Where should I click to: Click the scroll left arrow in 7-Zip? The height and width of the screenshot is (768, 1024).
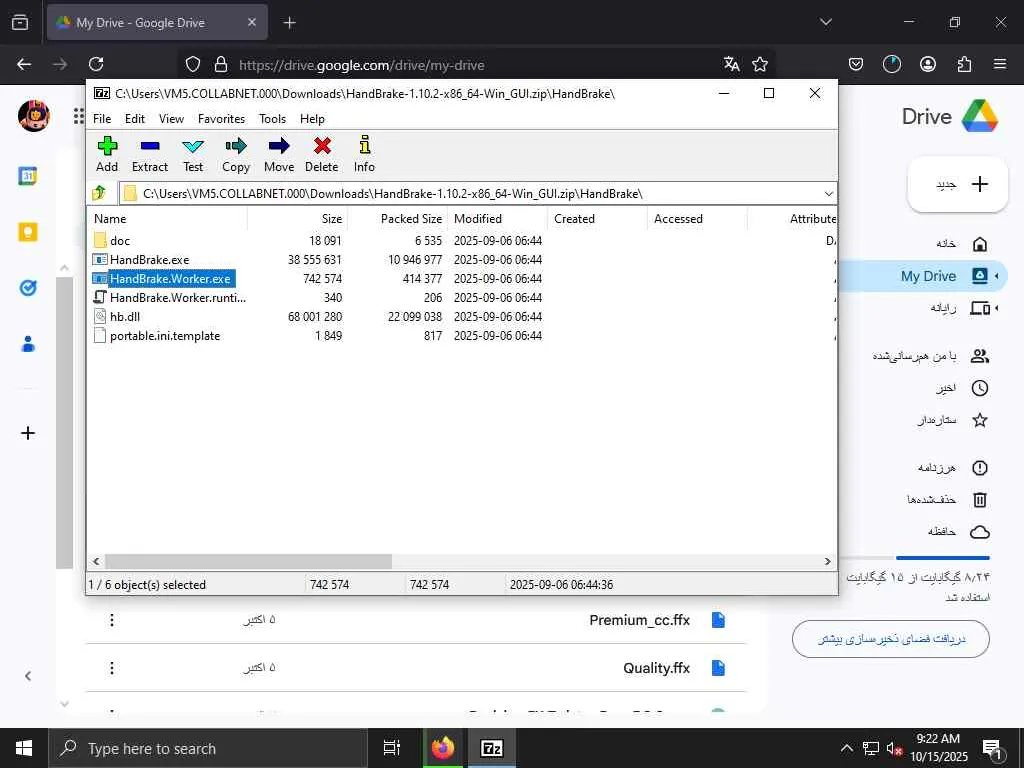(96, 561)
